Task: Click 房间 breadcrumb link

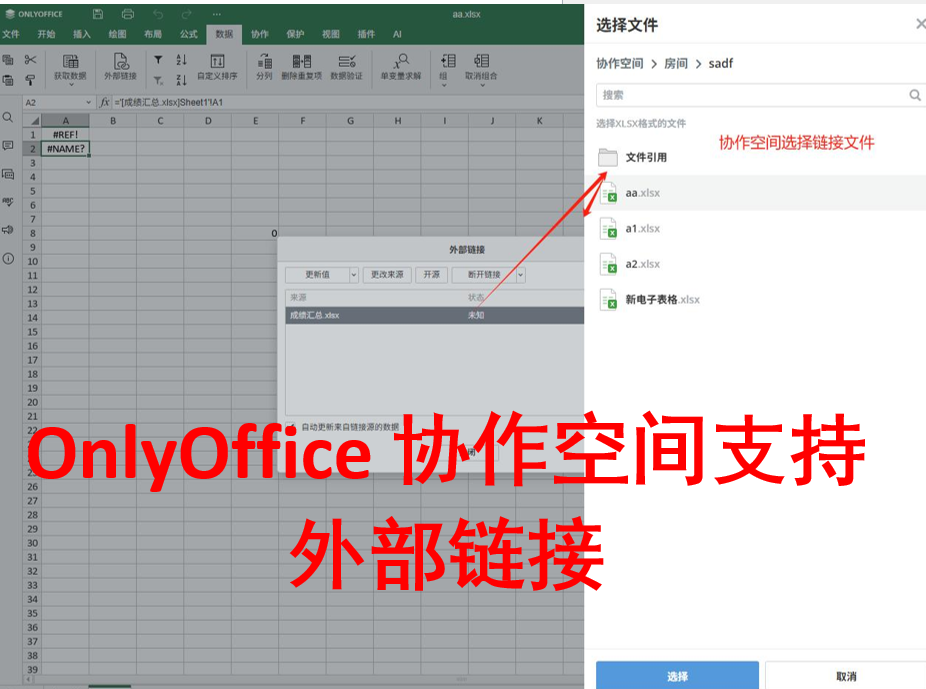Action: tap(676, 63)
